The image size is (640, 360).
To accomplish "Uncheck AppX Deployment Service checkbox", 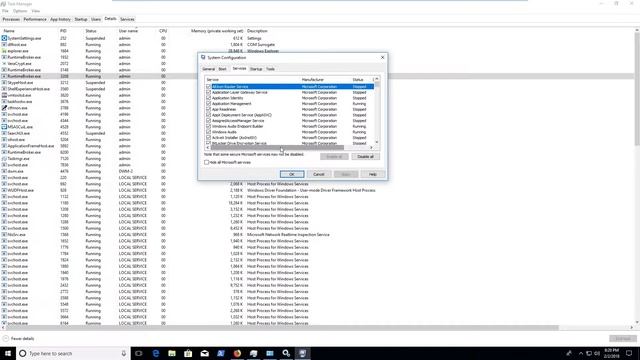I will click(209, 115).
